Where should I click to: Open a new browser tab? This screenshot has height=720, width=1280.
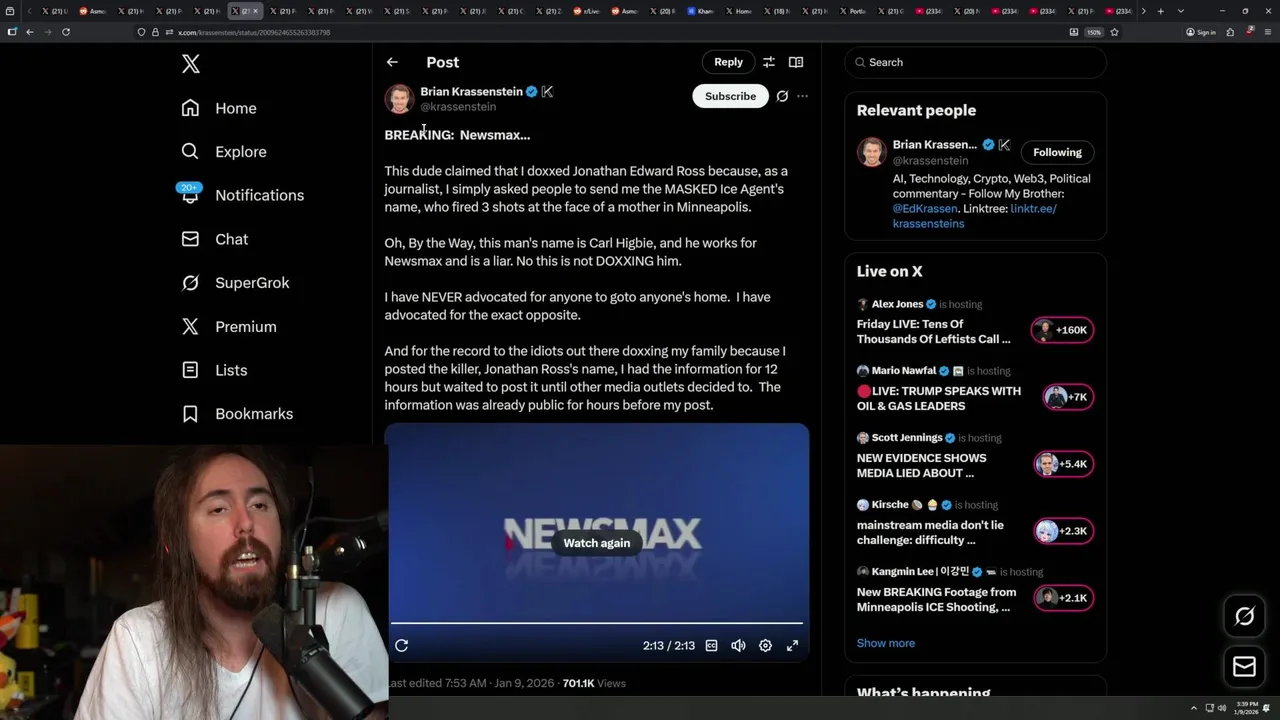click(1160, 11)
